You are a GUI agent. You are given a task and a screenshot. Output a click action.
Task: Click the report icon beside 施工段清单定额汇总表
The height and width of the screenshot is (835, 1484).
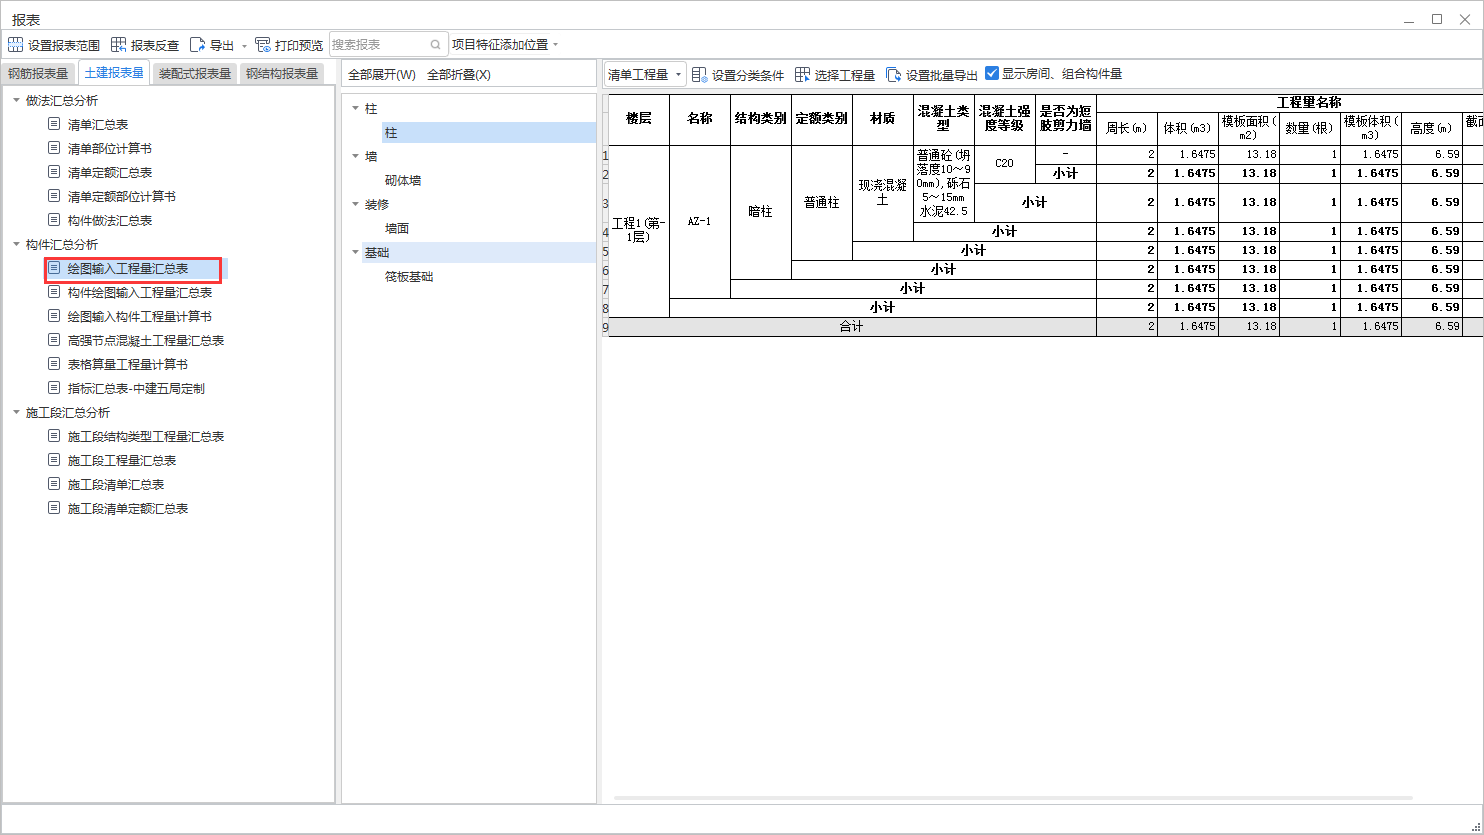point(54,508)
